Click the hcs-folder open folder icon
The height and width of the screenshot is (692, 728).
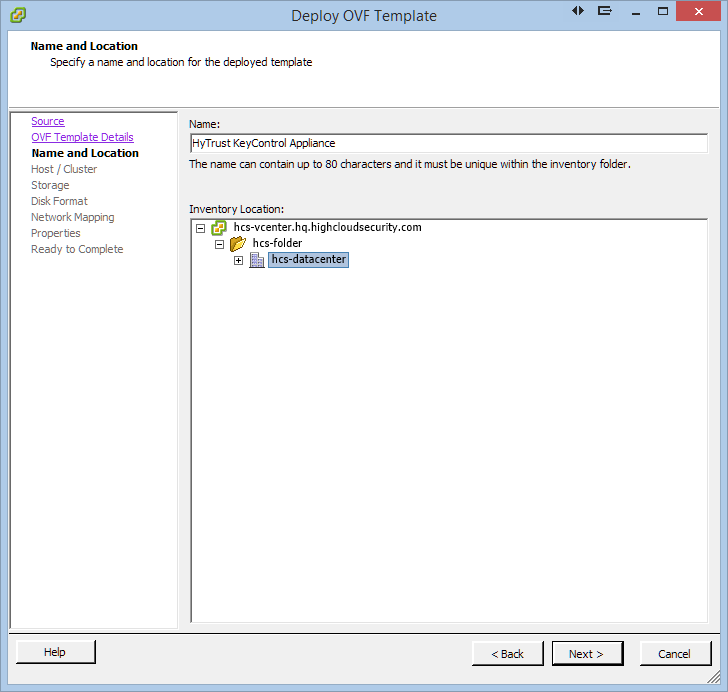coord(238,243)
